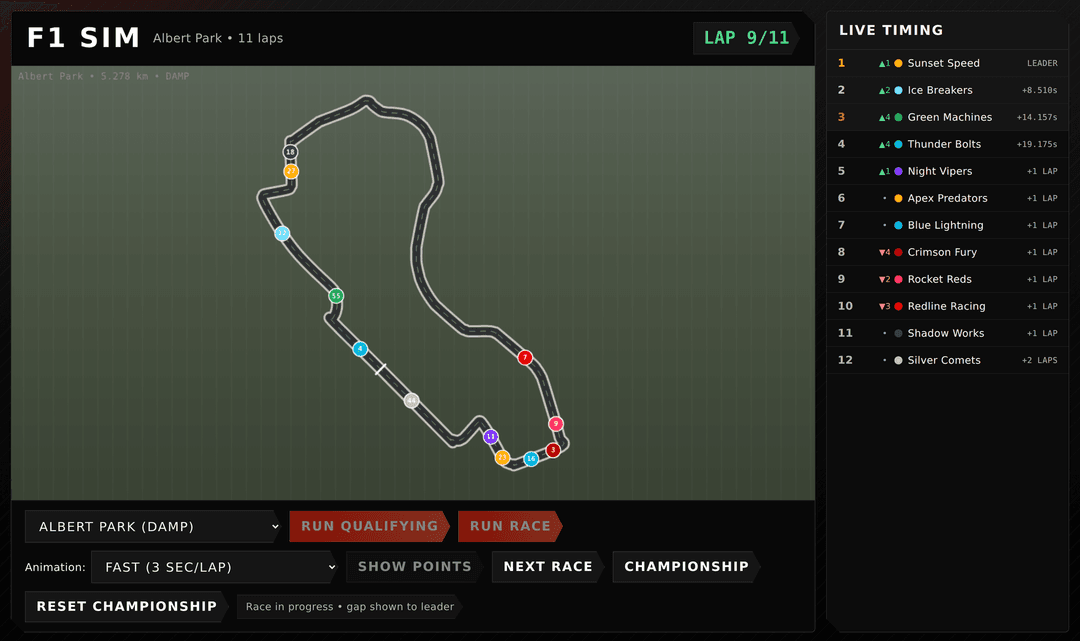Open the Championship standings

[686, 567]
